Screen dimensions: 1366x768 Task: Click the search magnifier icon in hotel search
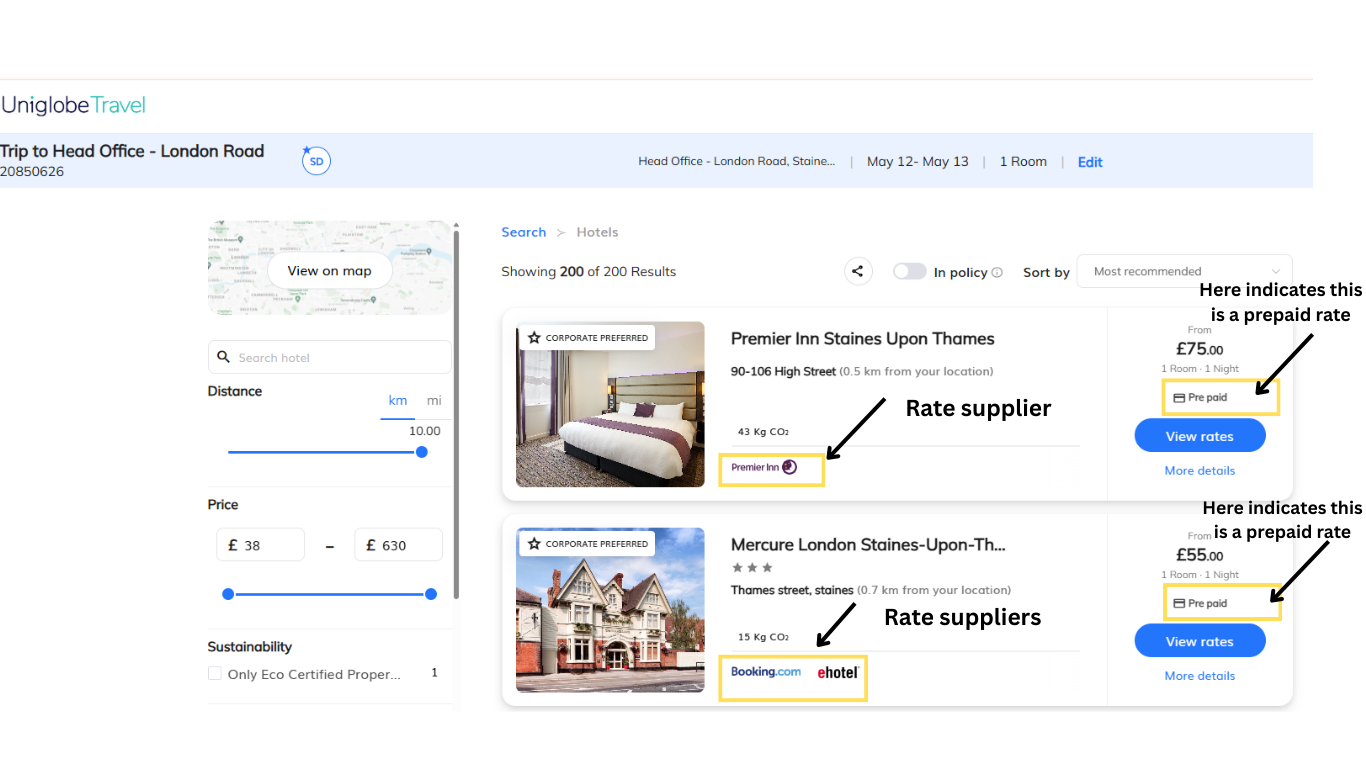click(x=224, y=357)
